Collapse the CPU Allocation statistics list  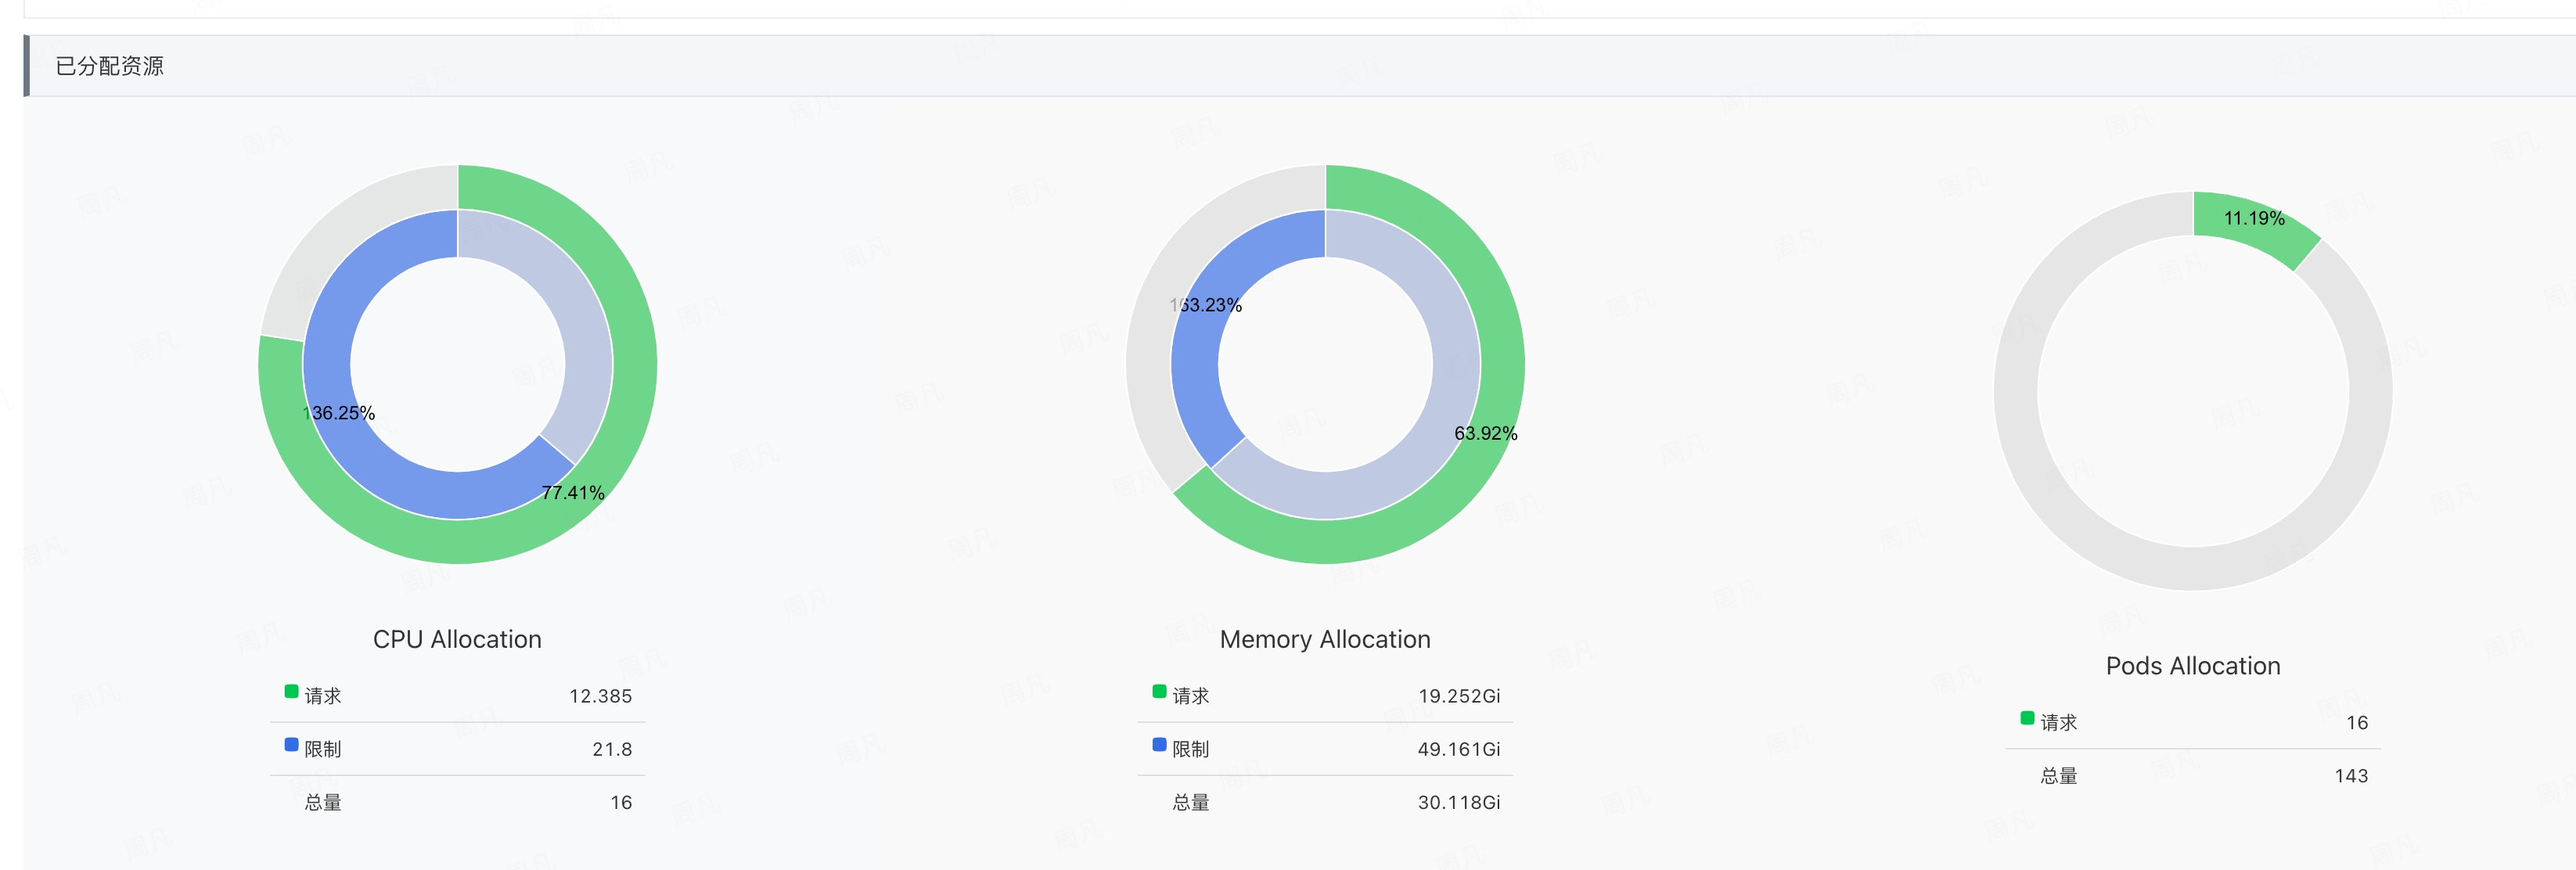[457, 638]
